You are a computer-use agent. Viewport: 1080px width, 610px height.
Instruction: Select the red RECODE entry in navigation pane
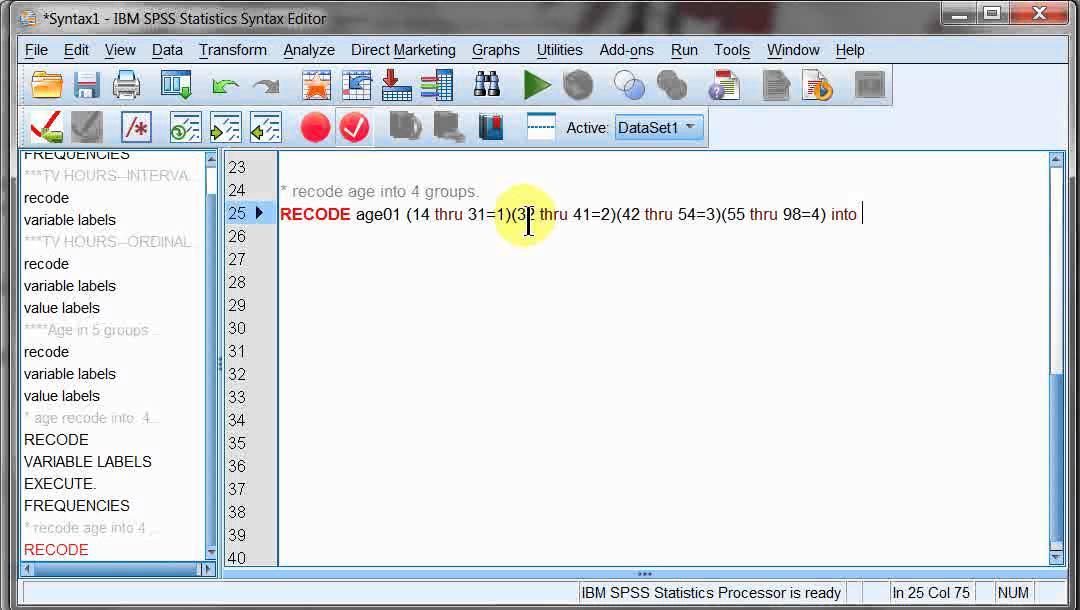pyautogui.click(x=56, y=550)
